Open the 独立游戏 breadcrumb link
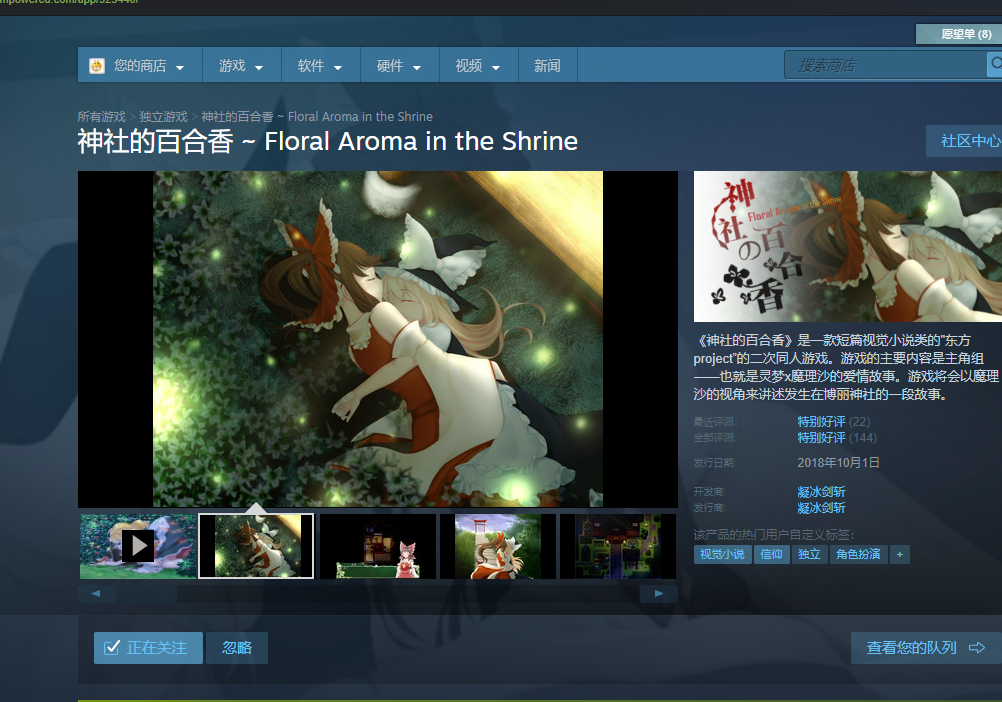This screenshot has height=702, width=1002. coord(164,117)
